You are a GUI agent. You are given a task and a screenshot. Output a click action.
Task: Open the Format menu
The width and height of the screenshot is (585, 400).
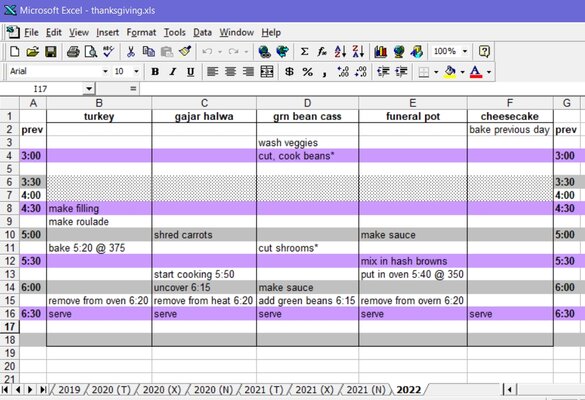tap(141, 33)
